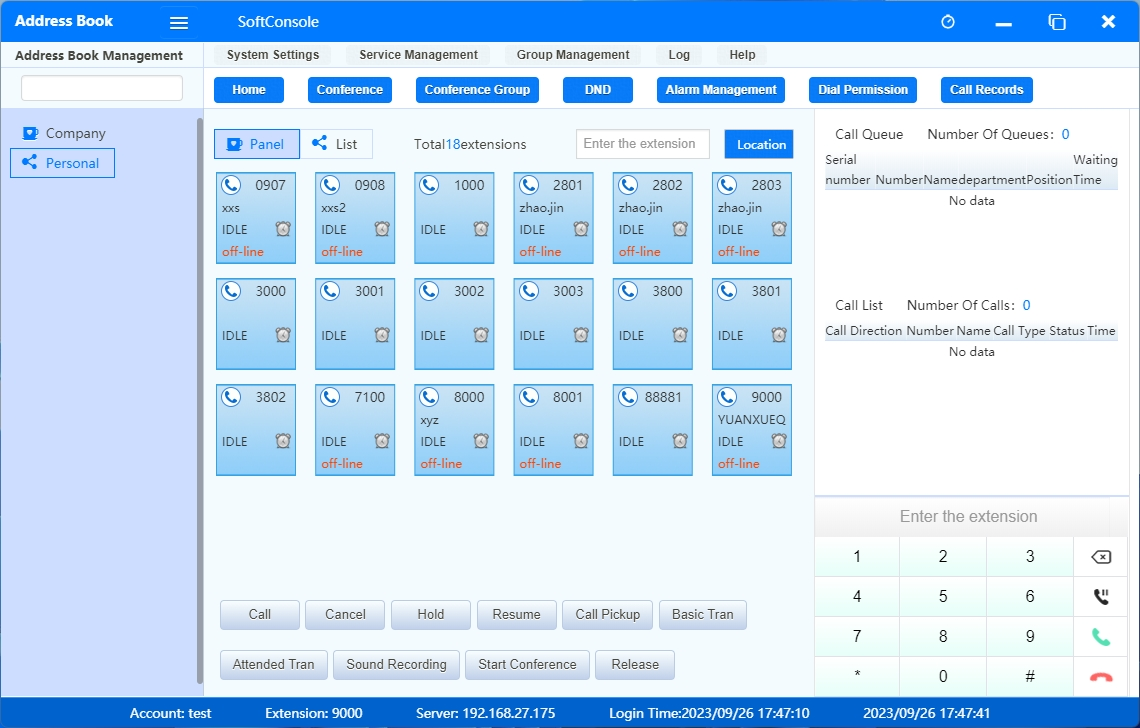
Task: Click the redial phone icon on dialpad
Action: tap(1100, 597)
